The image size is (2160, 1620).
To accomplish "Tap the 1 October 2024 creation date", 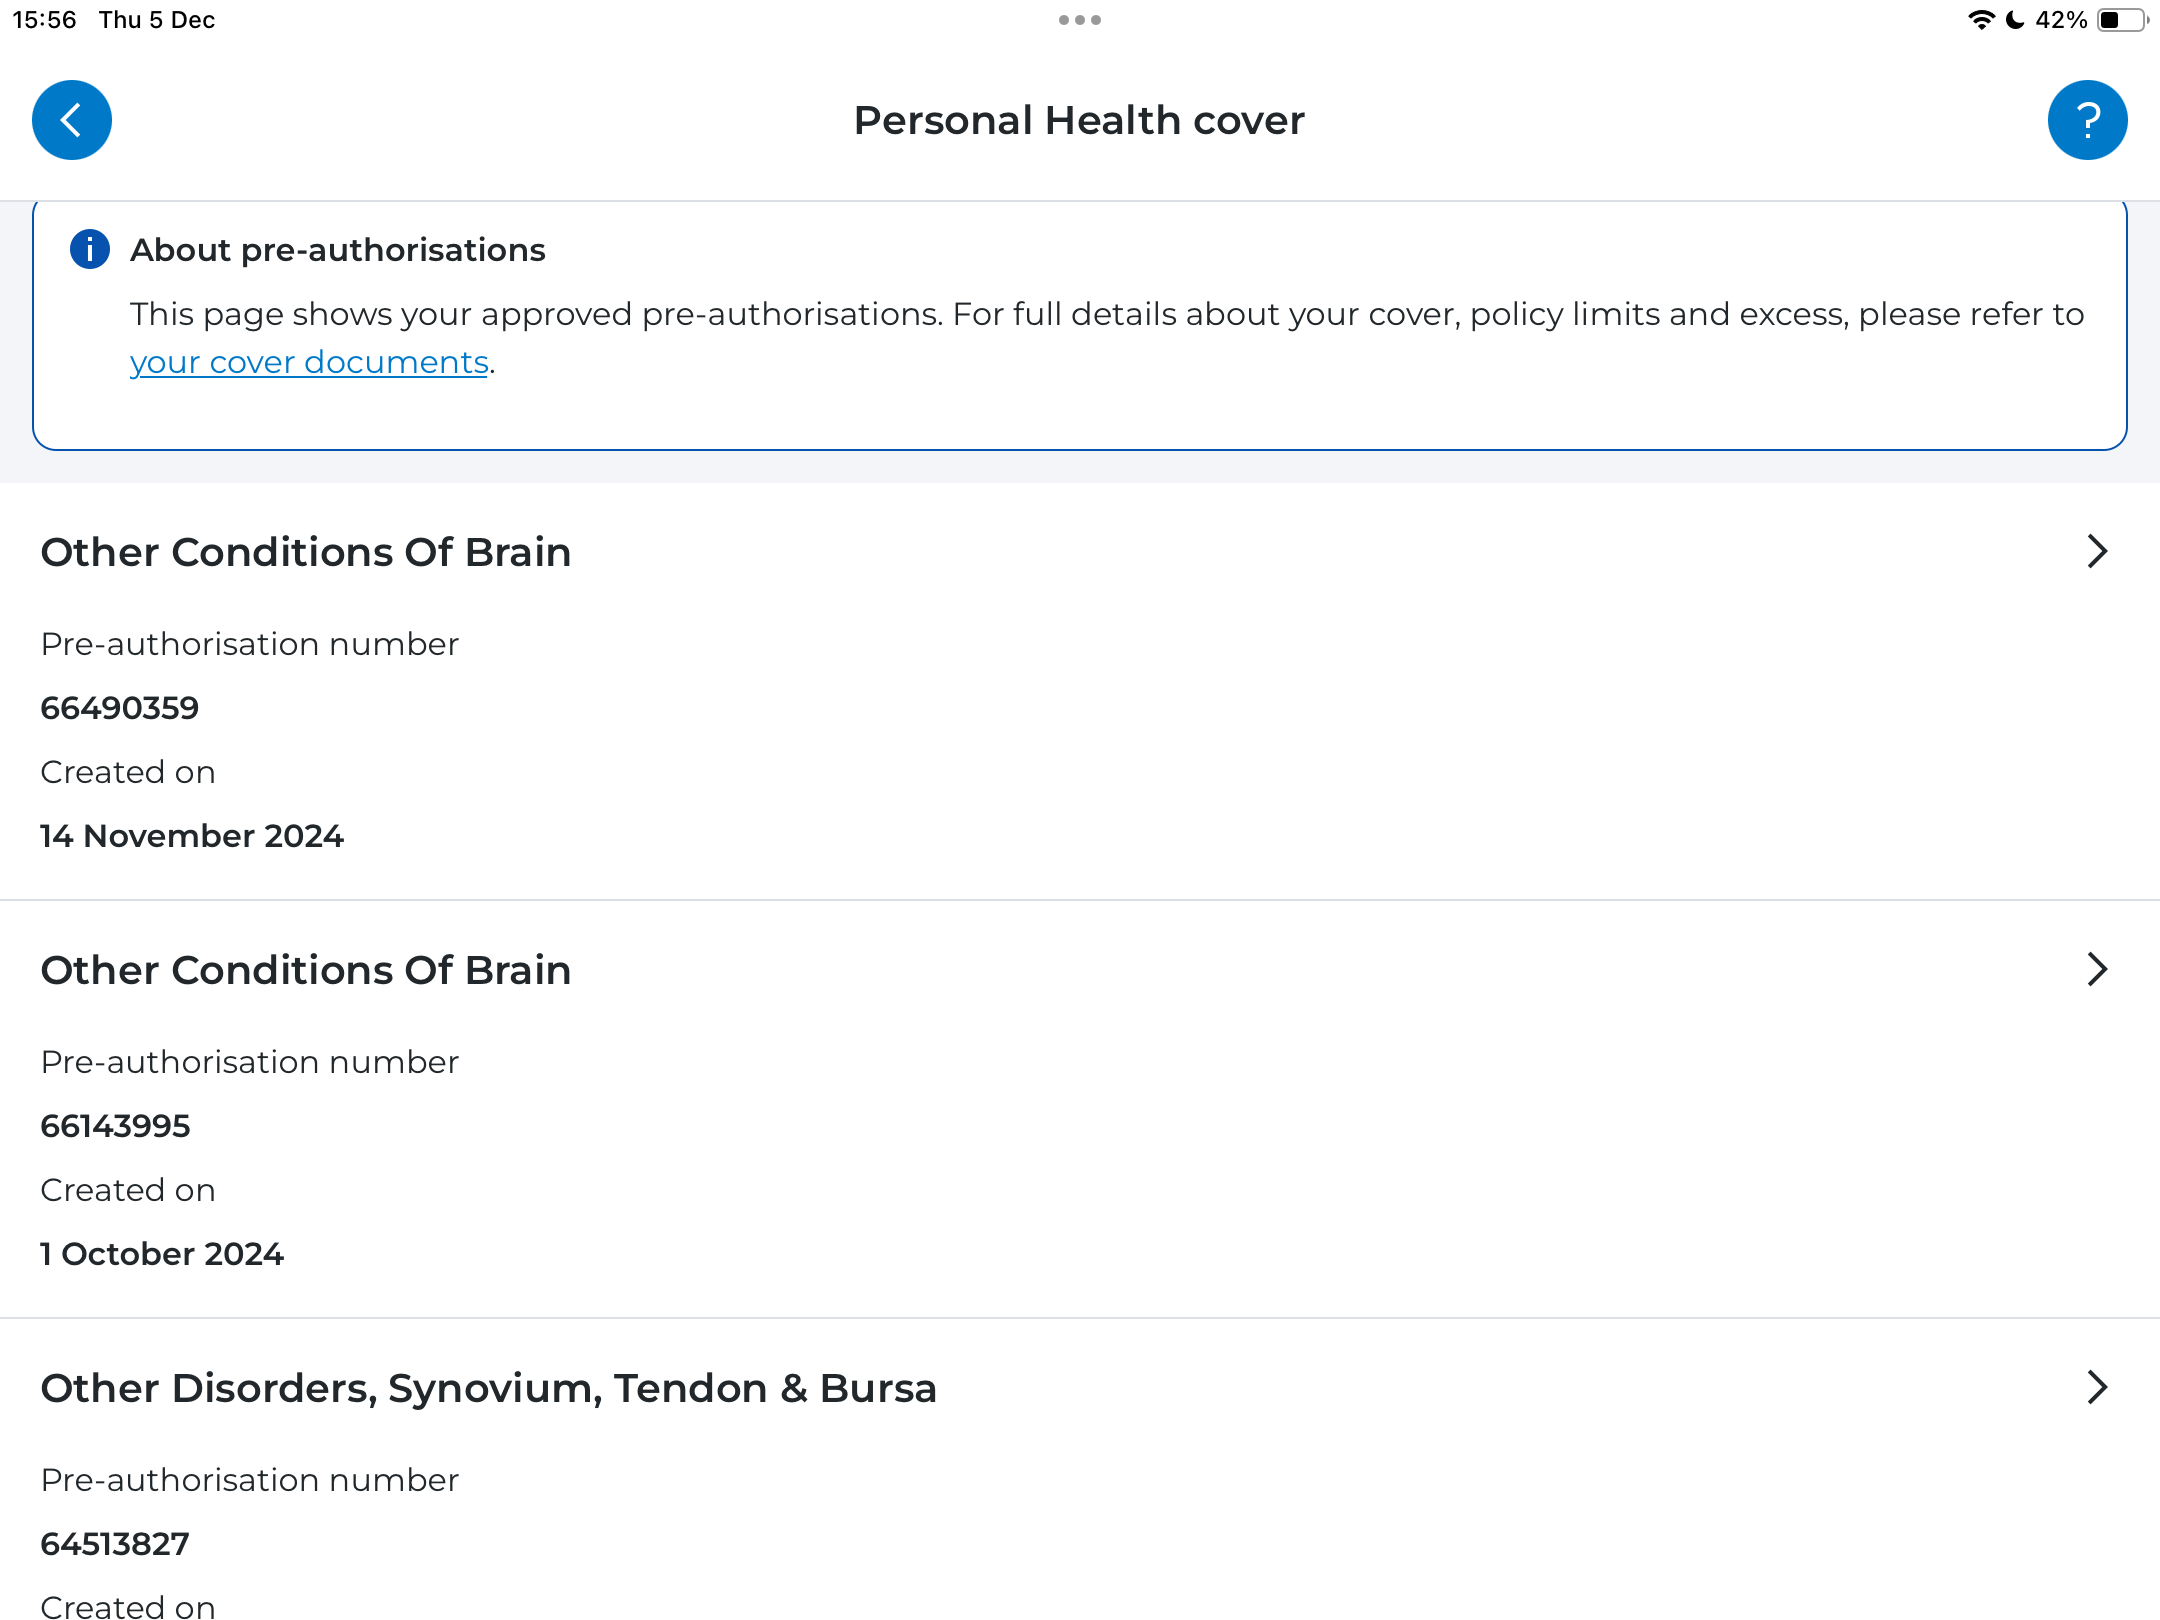I will pyautogui.click(x=162, y=1254).
